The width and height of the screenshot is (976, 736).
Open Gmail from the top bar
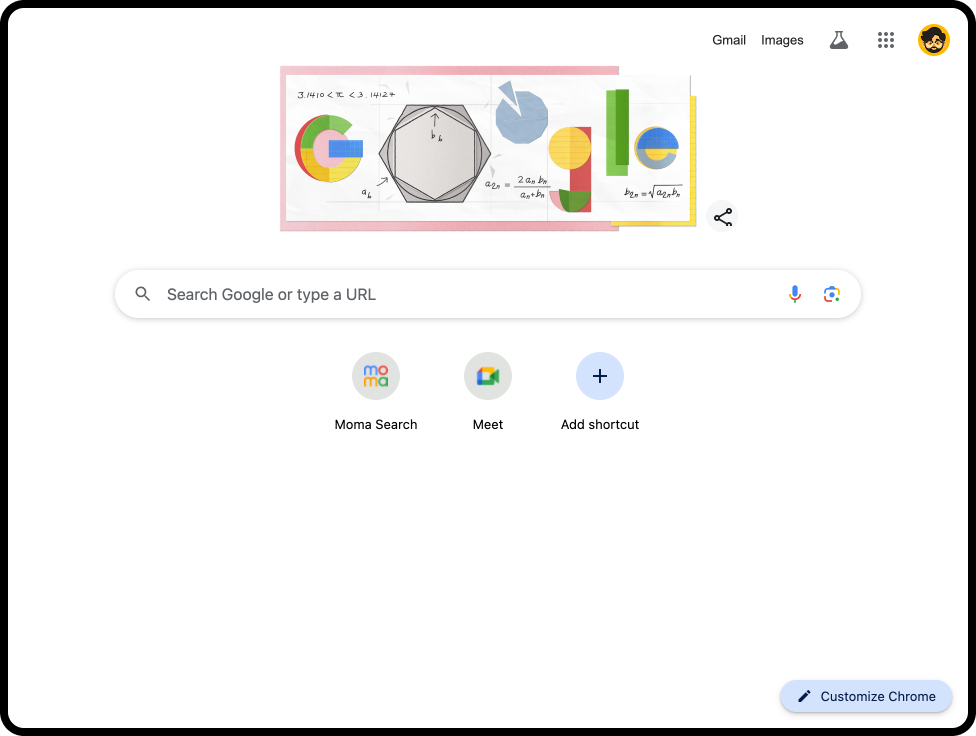[729, 40]
